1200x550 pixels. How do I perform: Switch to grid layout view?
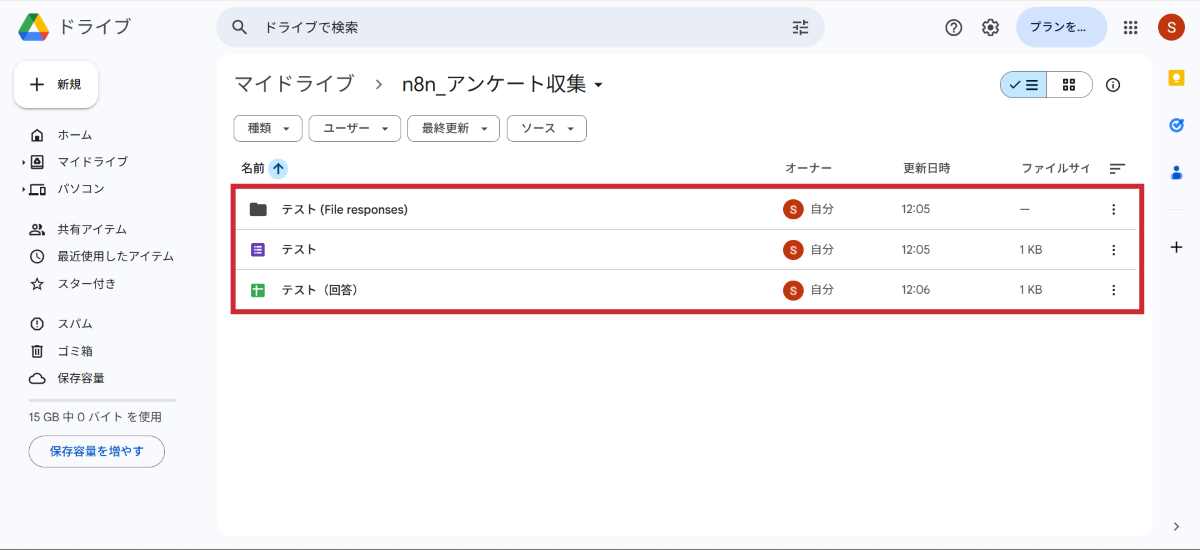click(x=1069, y=85)
